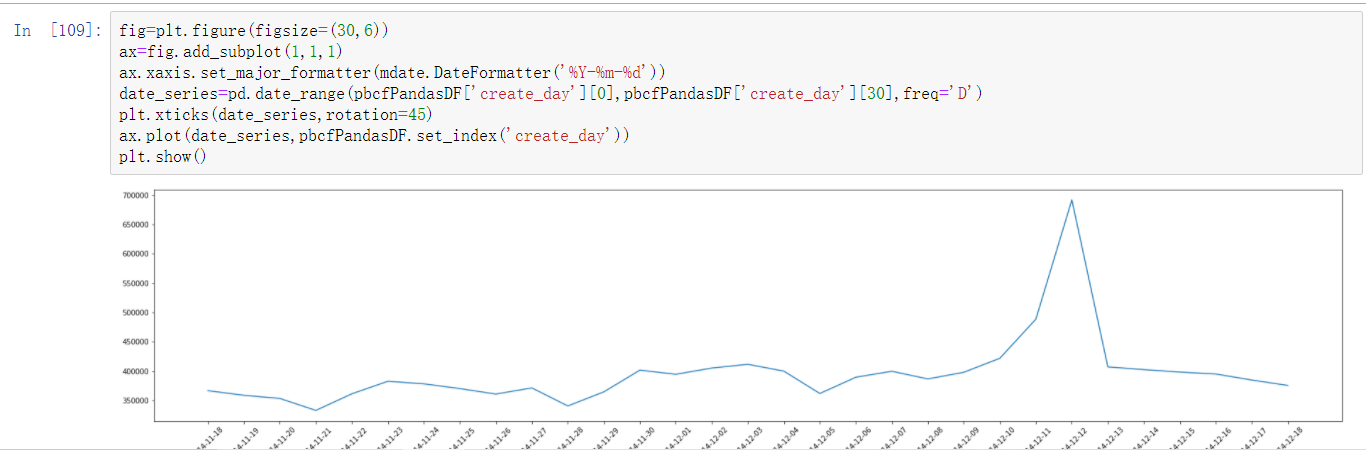The height and width of the screenshot is (450, 1366).
Task: Click the 600000 y-axis tick label
Action: coord(137,254)
